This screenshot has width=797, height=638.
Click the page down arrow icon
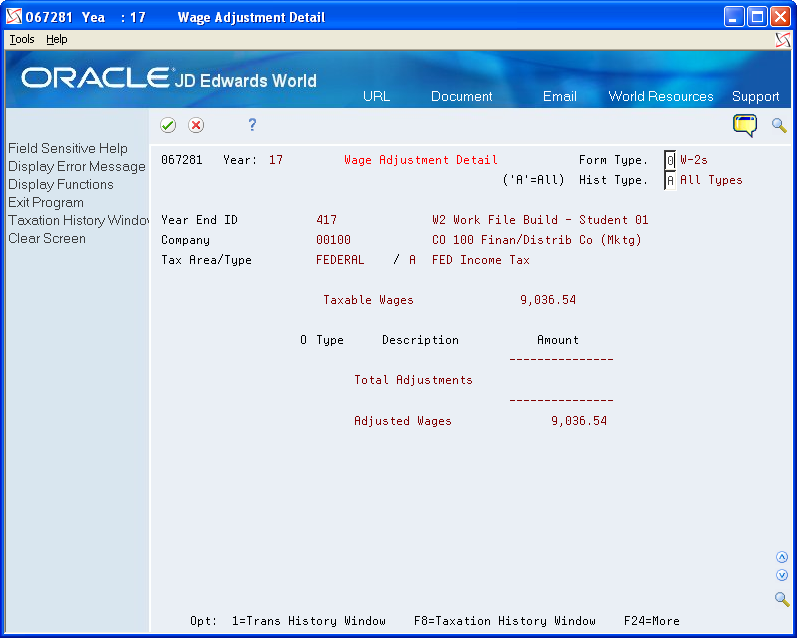point(782,575)
